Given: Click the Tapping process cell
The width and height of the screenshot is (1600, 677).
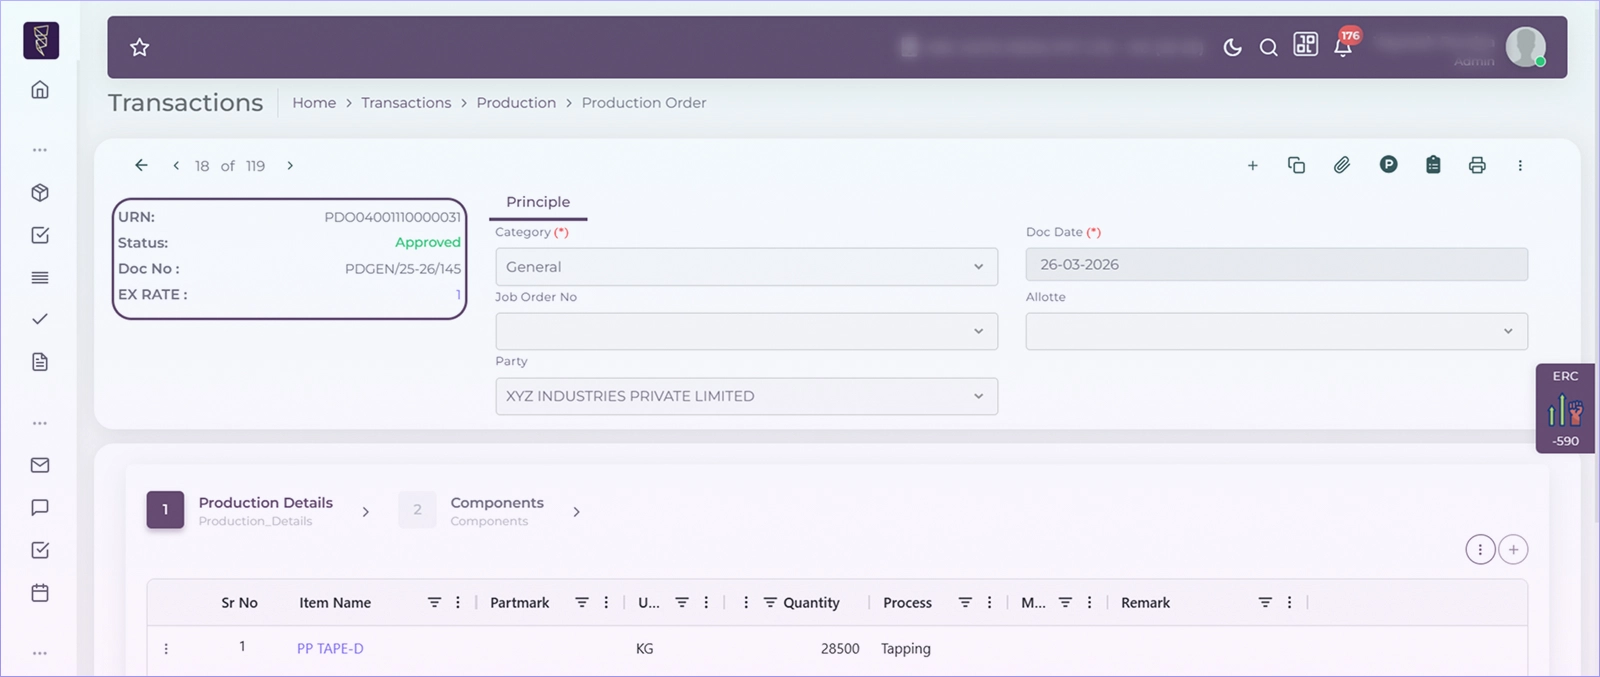Looking at the screenshot, I should (x=906, y=649).
